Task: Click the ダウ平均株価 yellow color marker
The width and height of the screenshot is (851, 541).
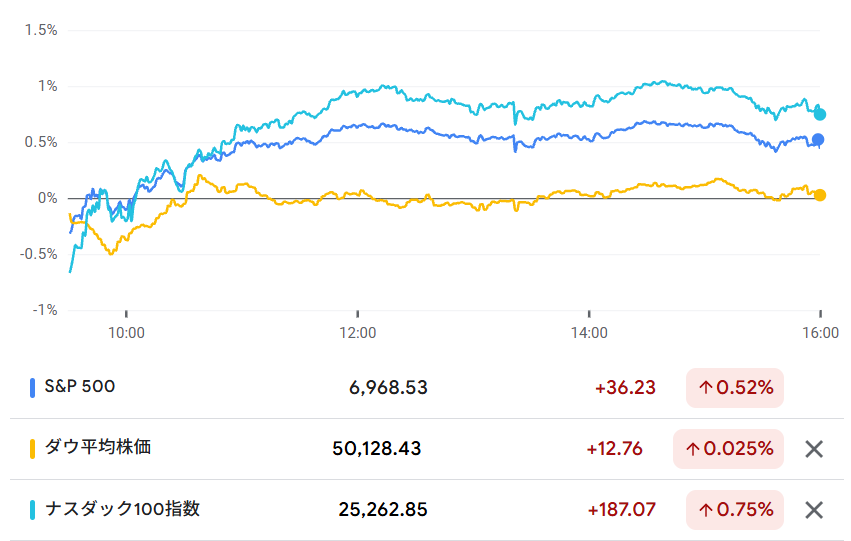Action: click(33, 449)
